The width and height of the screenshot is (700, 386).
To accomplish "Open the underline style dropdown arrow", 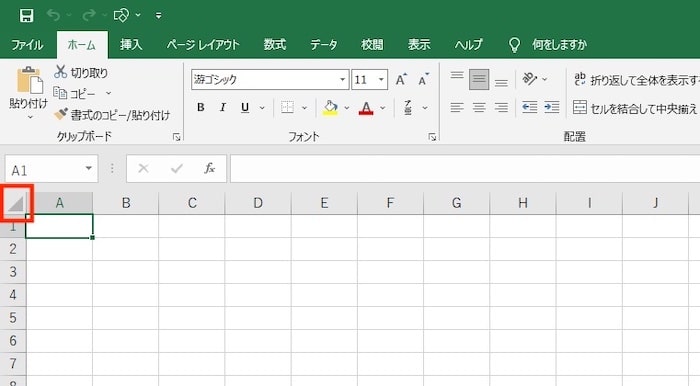I will pos(262,108).
